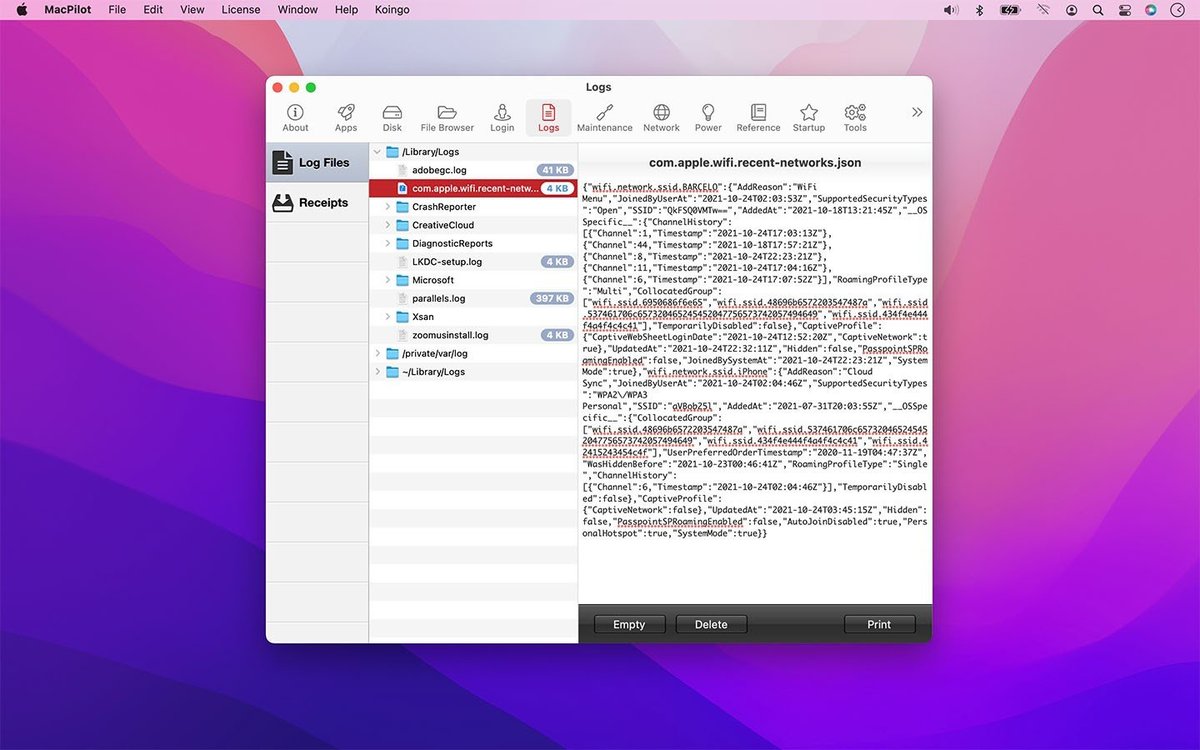The image size is (1200, 750).
Task: Open the Login items section
Action: [x=502, y=116]
